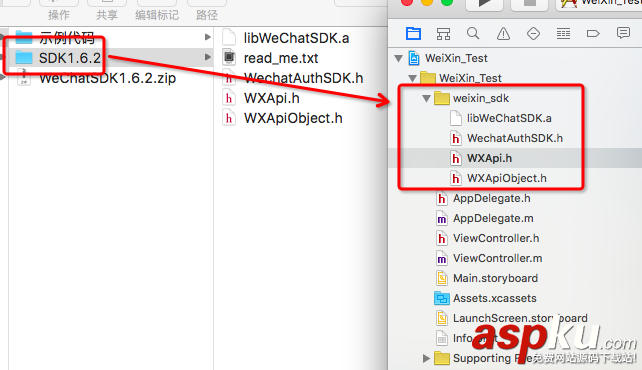Open the Debug navigator icon
The width and height of the screenshot is (642, 370).
point(563,34)
